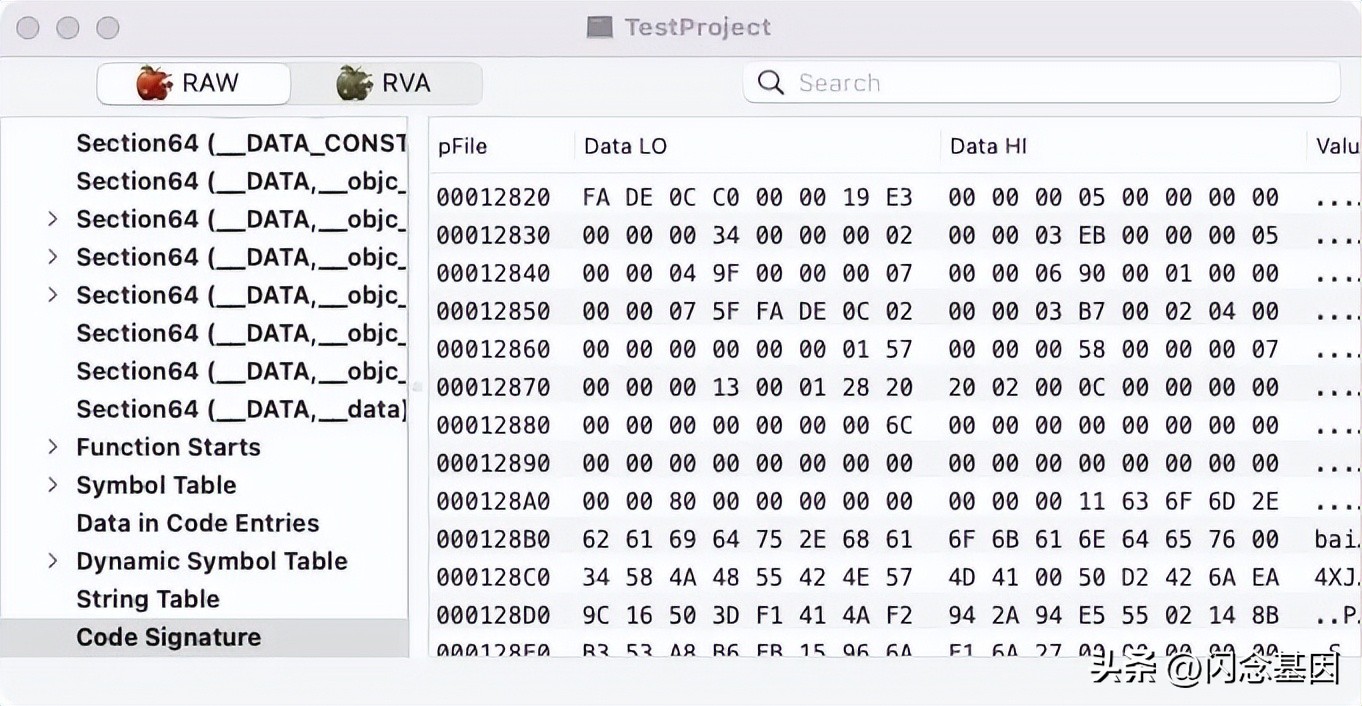Sort by the Data HI column header
Image resolution: width=1362 pixels, height=706 pixels.
point(988,146)
